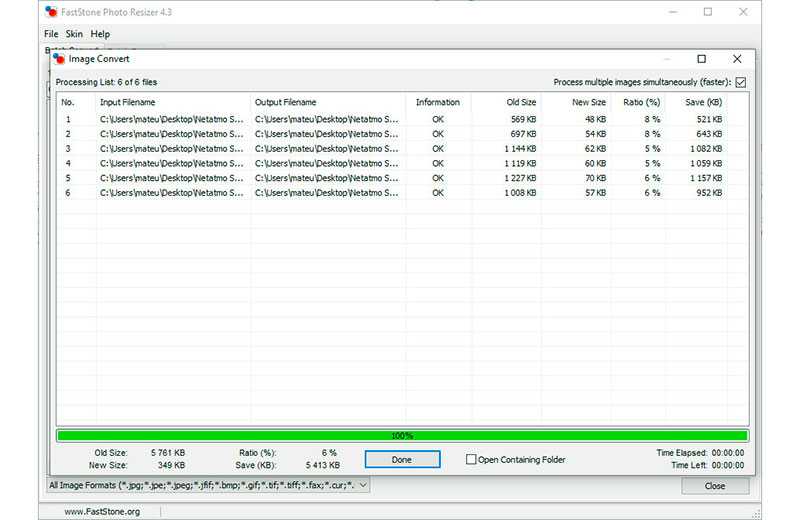Click the www.FastStone.org link
The width and height of the screenshot is (800, 520).
pos(102,511)
